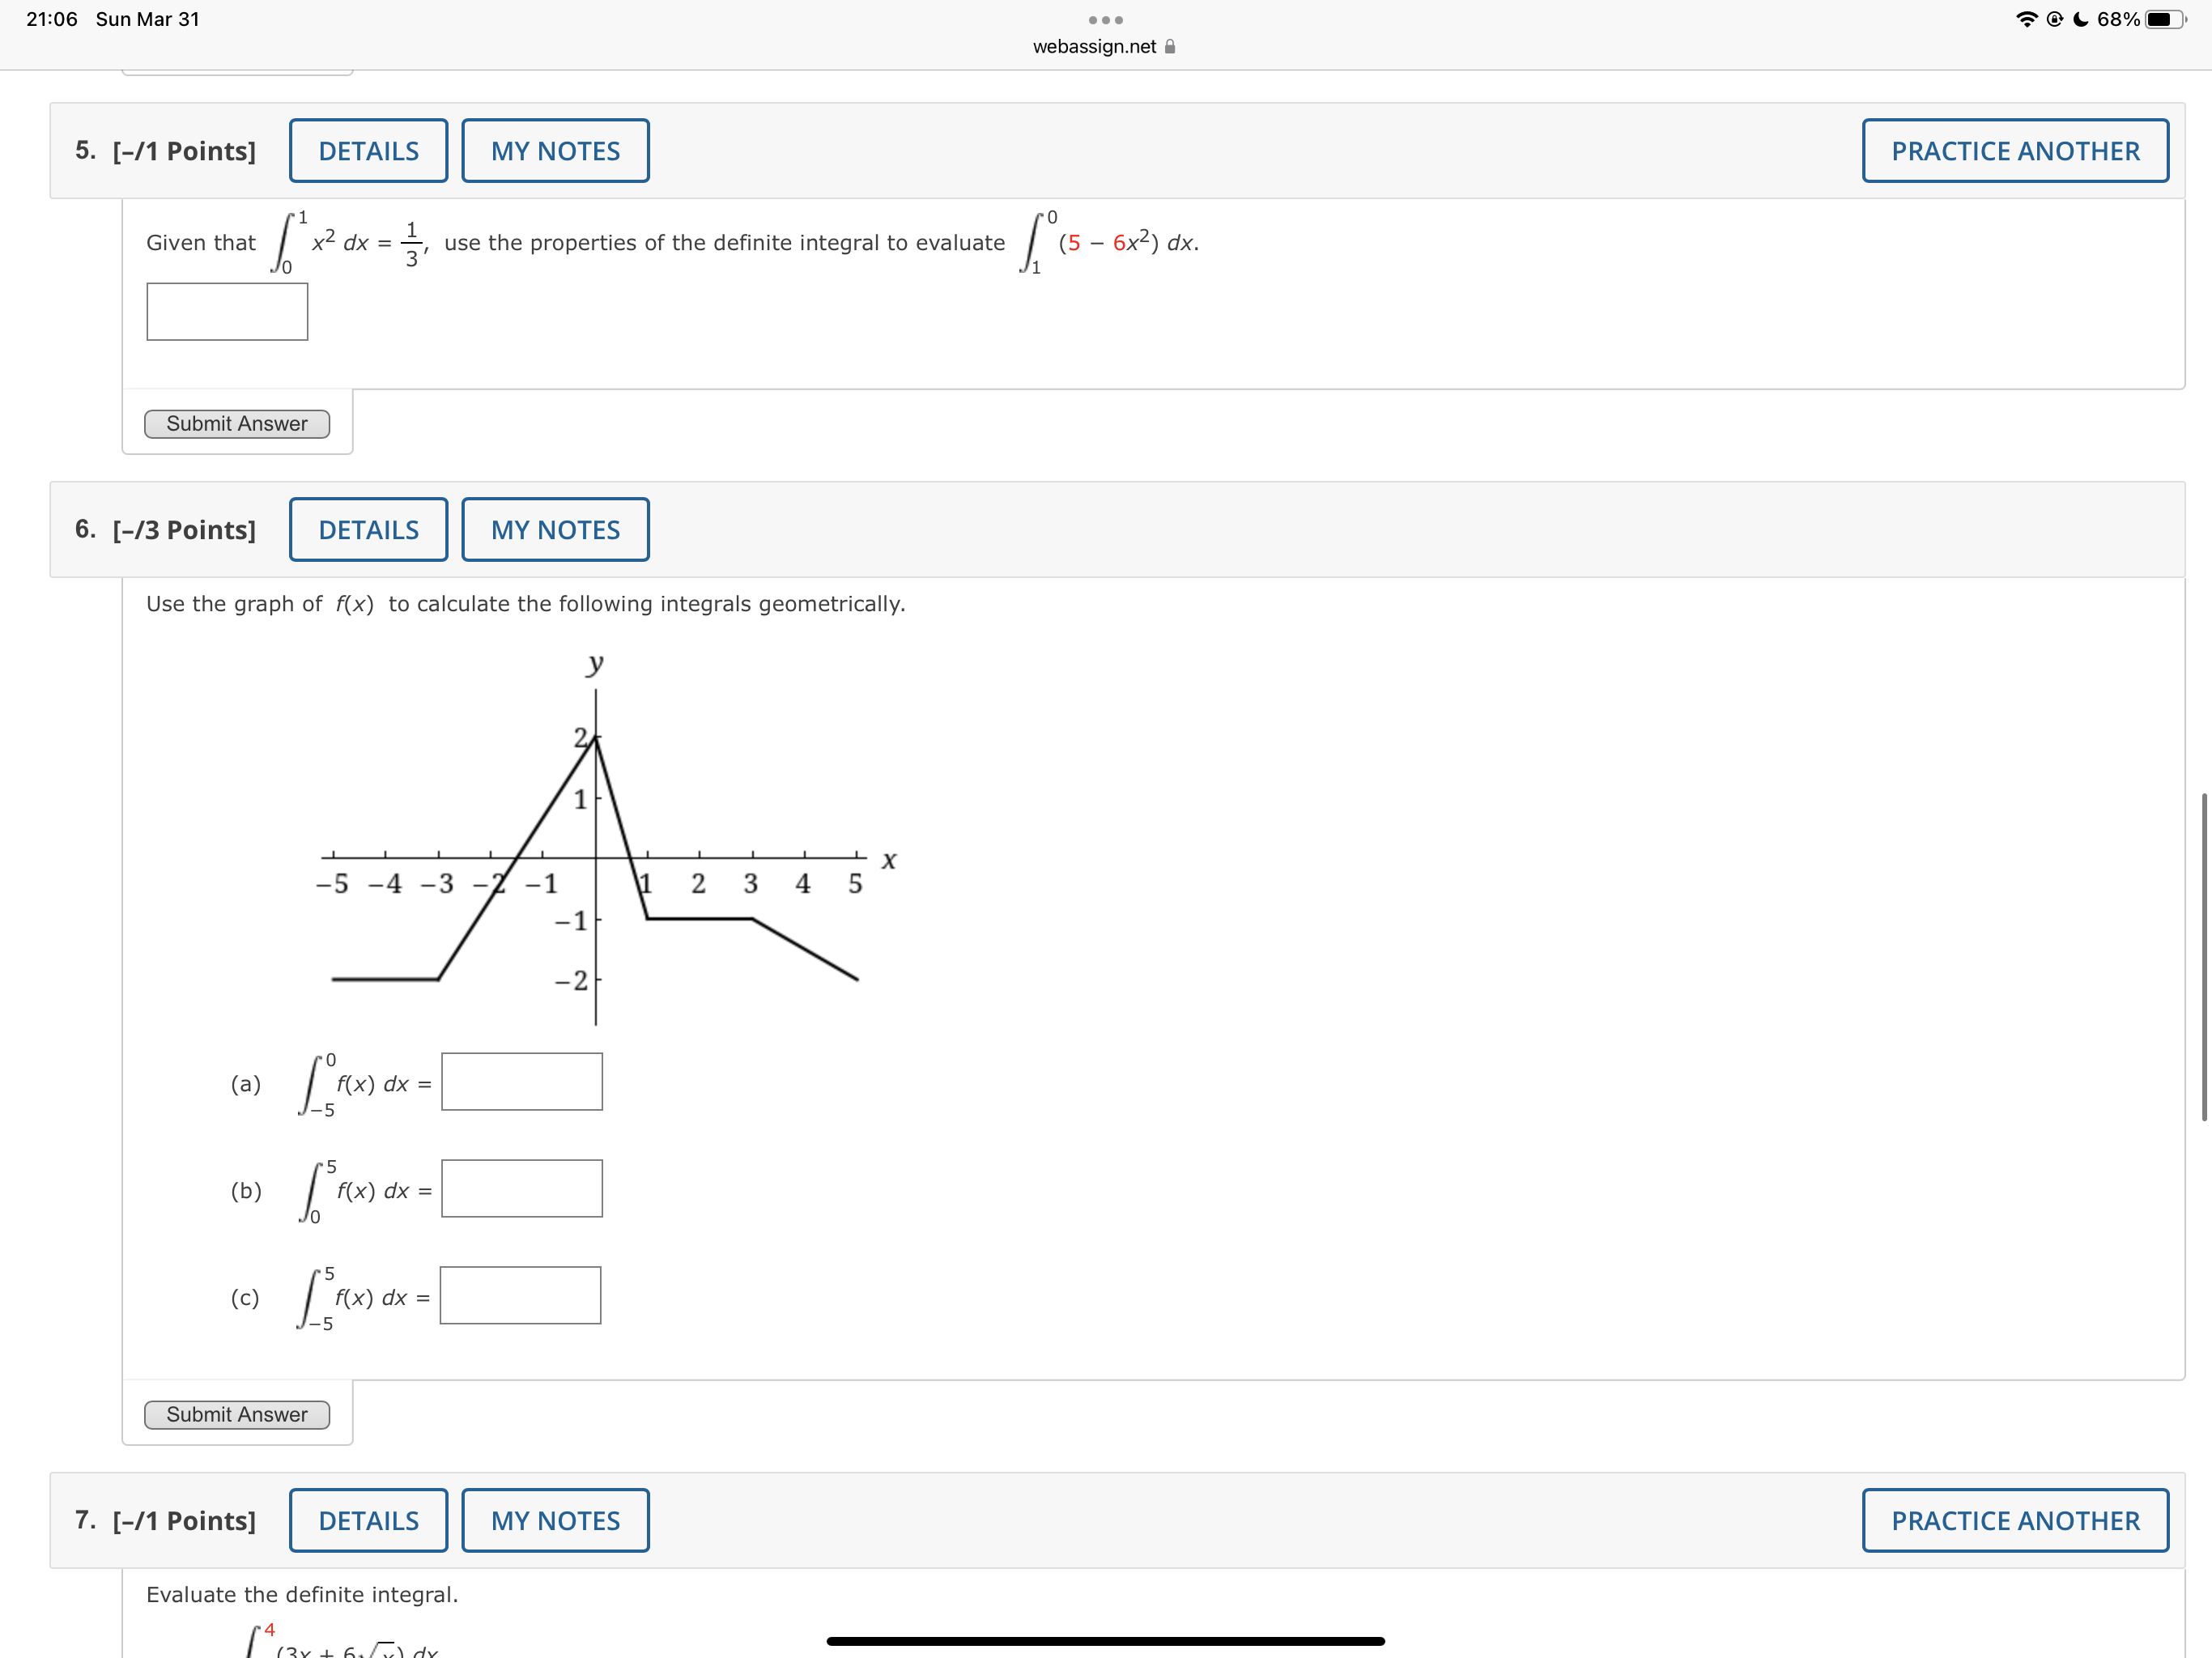The image size is (2212, 1658).
Task: Open DETAILS for question 7
Action: click(x=368, y=1520)
